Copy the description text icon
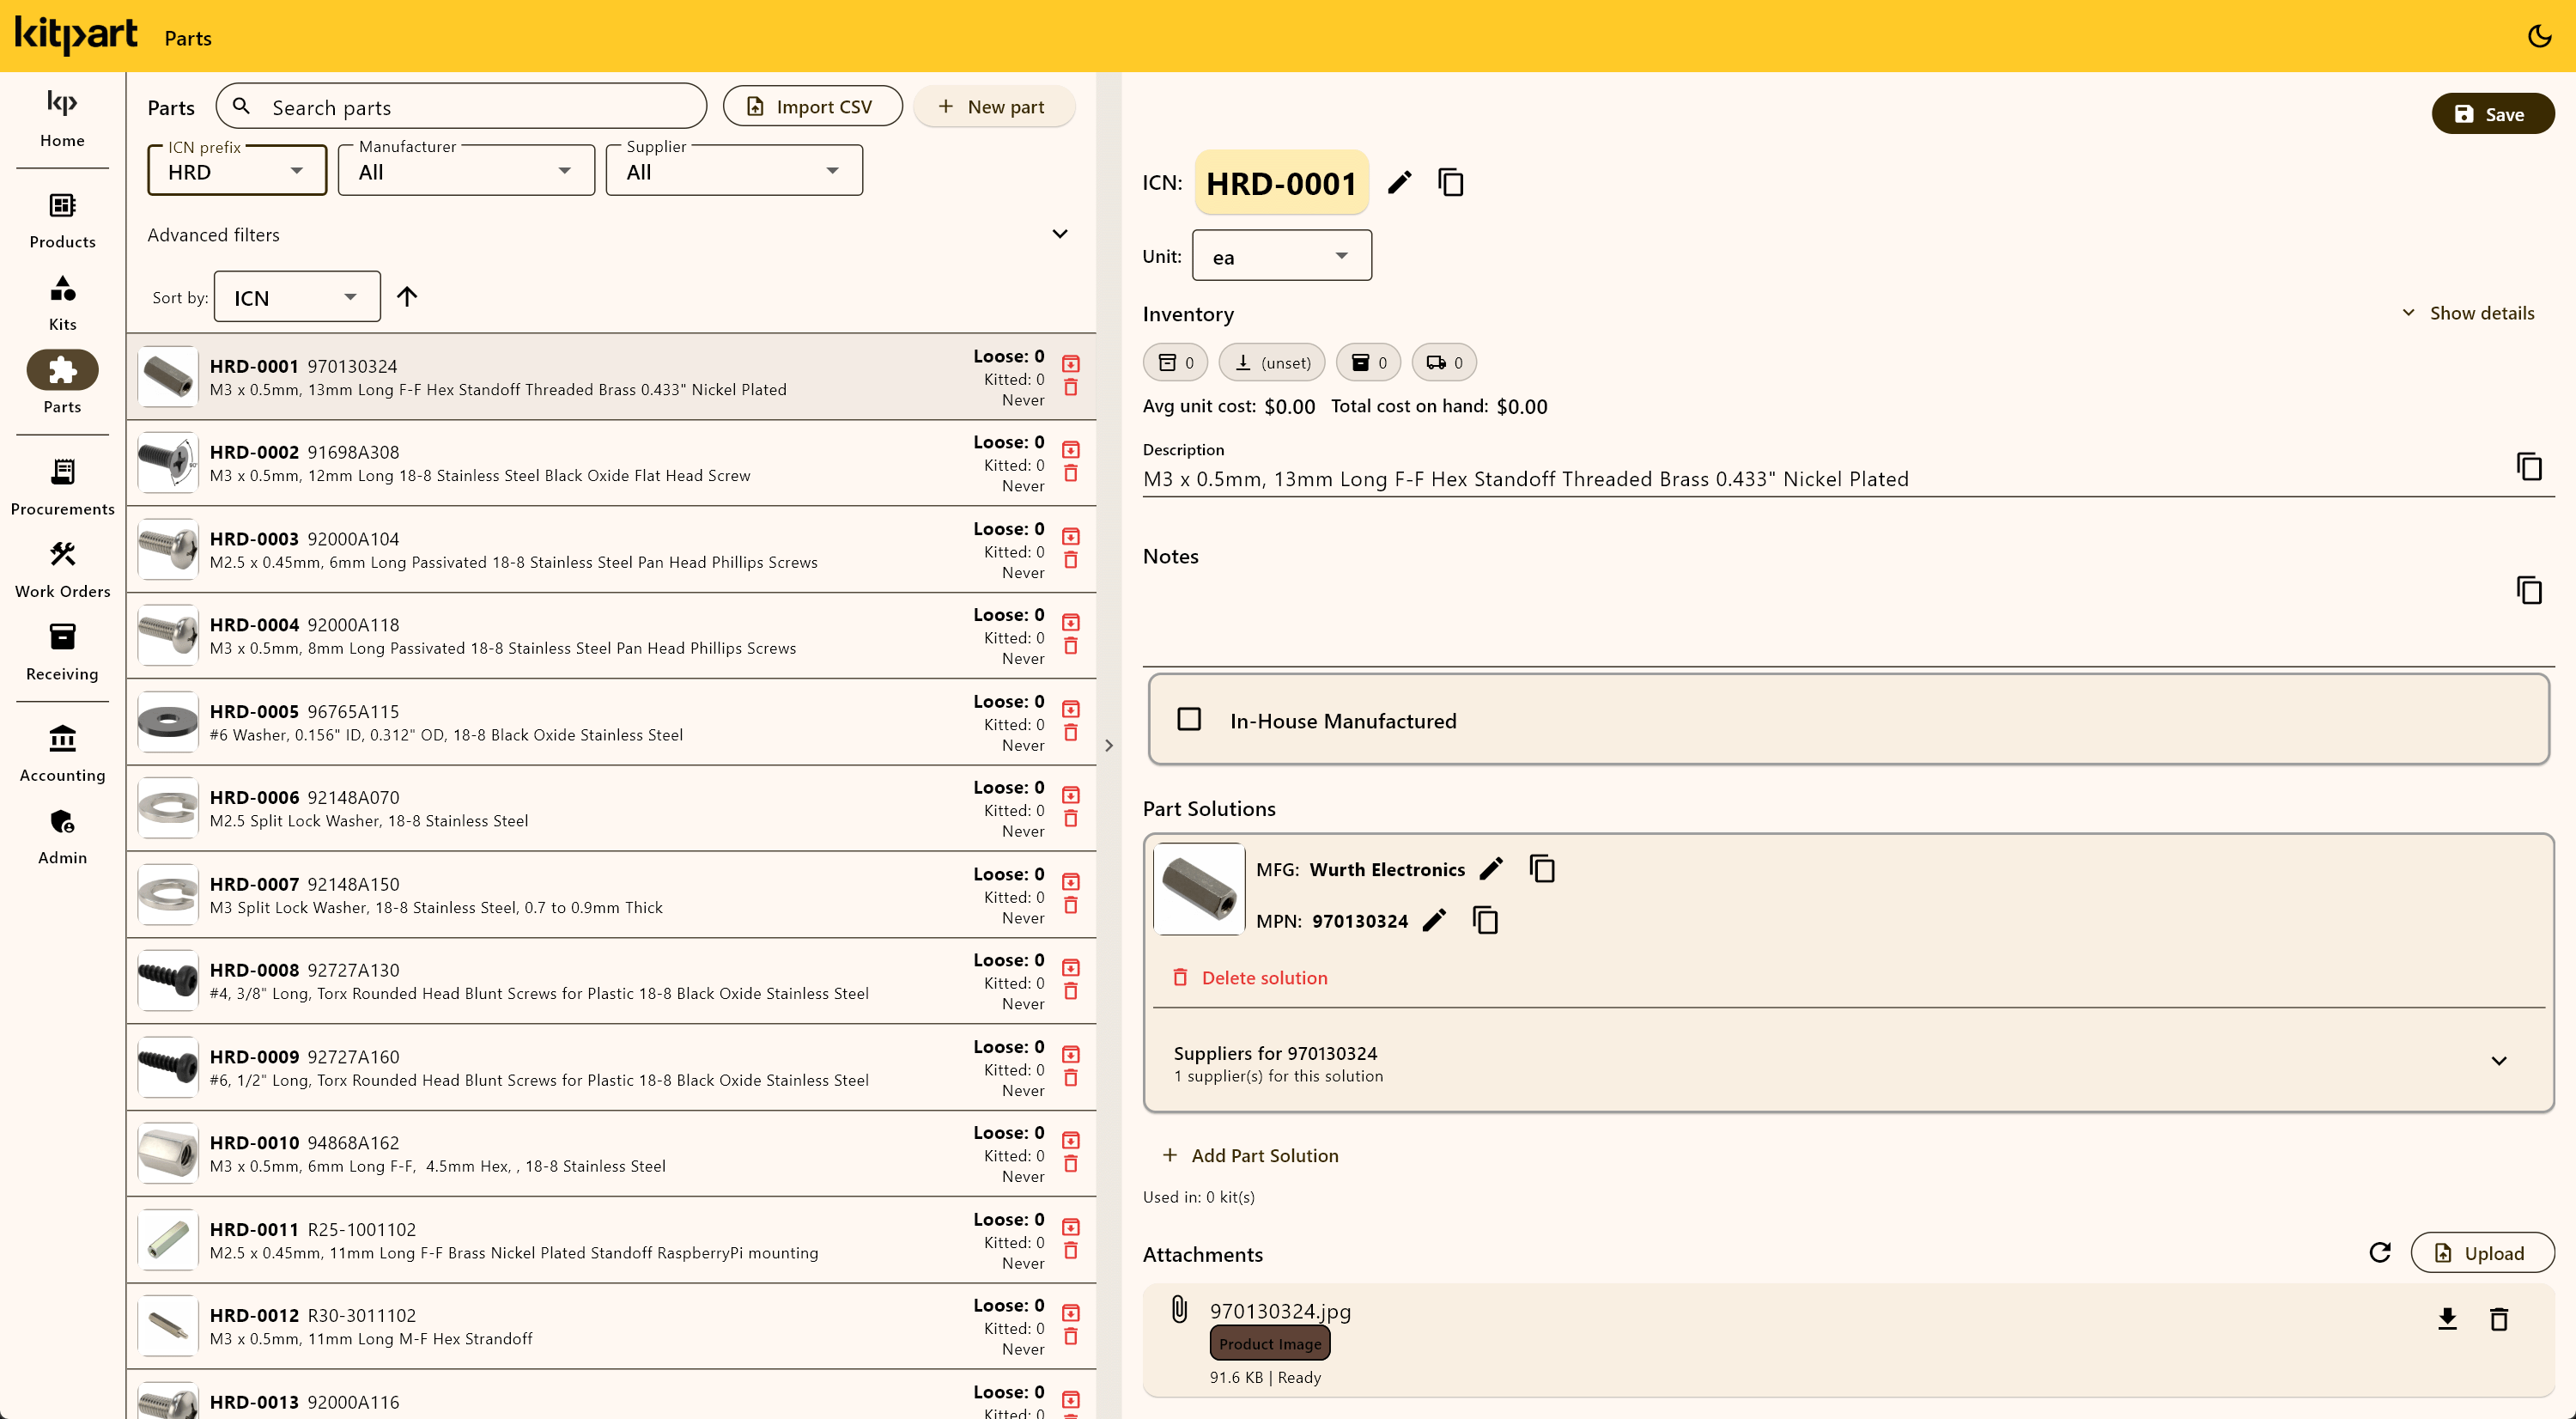 (2529, 467)
